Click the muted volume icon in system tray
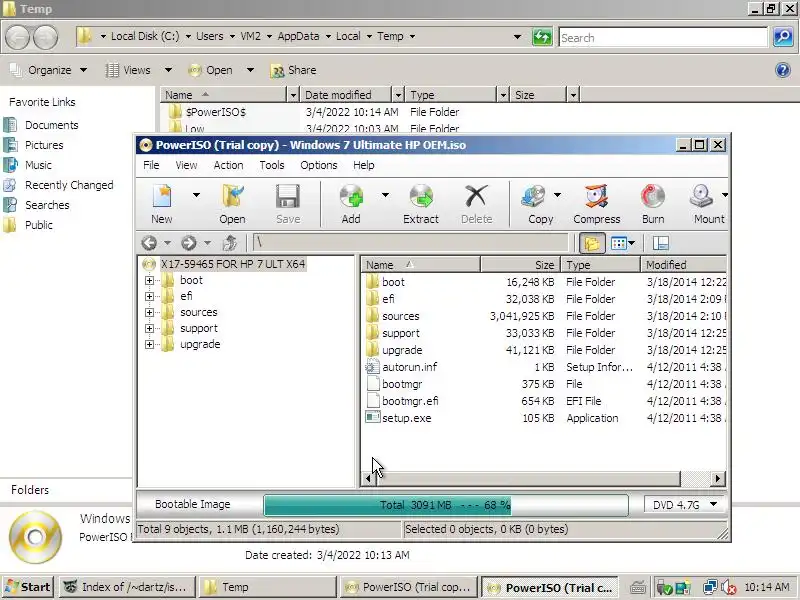The width and height of the screenshot is (800, 600). click(x=728, y=587)
